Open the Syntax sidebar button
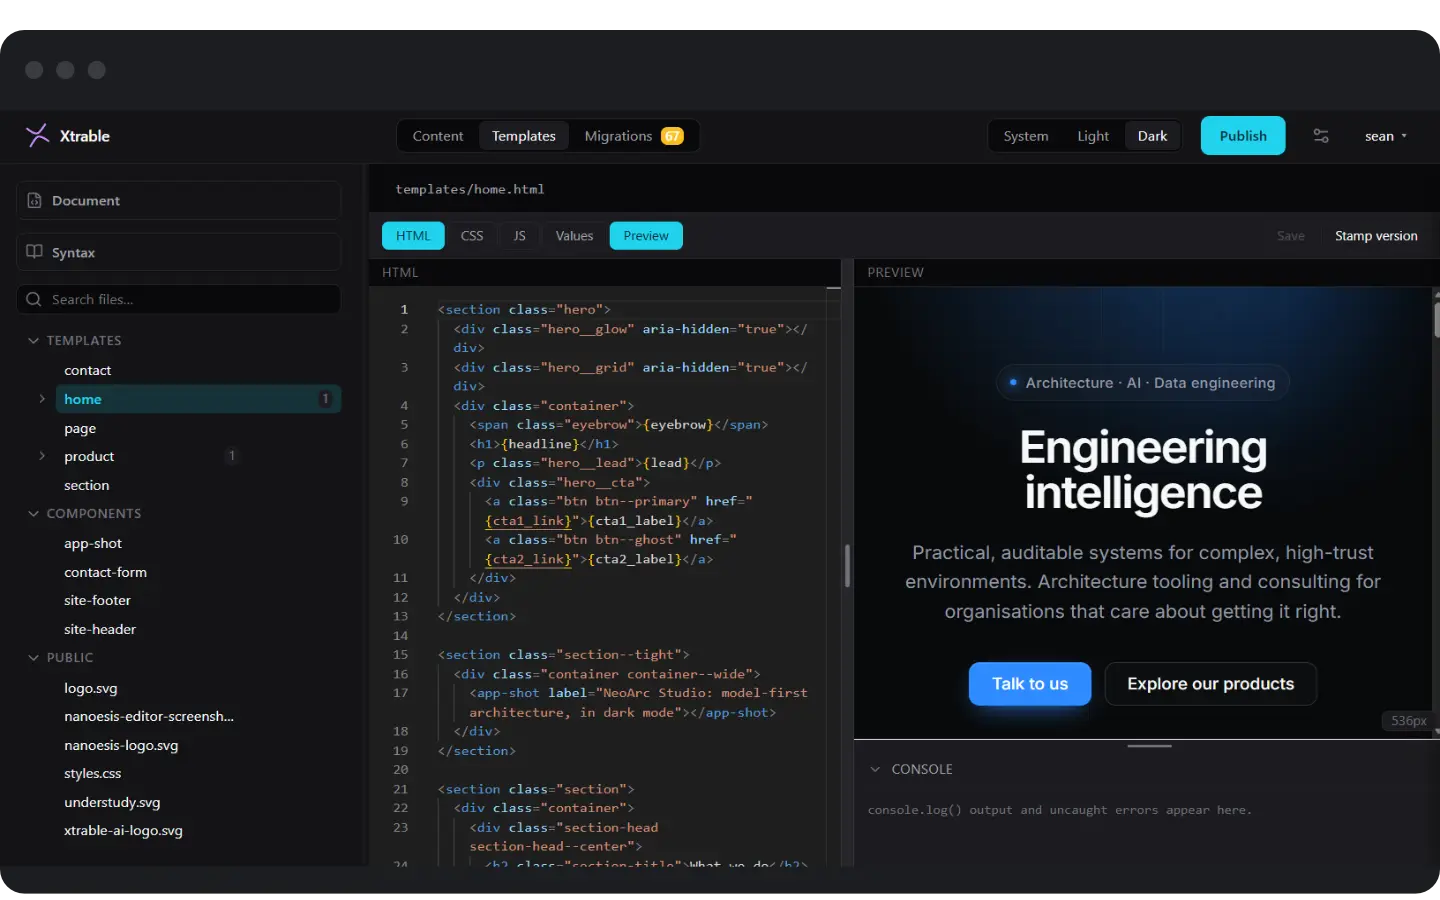 (x=179, y=252)
